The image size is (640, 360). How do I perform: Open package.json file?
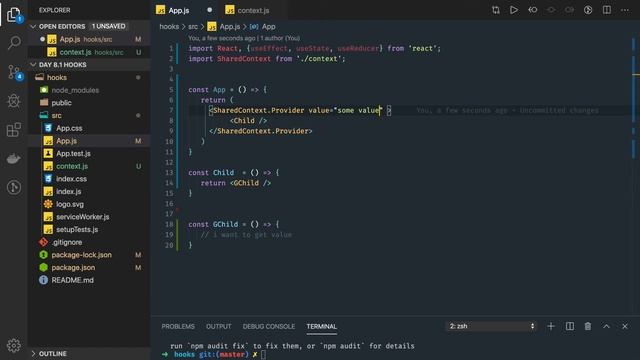[x=89, y=267]
